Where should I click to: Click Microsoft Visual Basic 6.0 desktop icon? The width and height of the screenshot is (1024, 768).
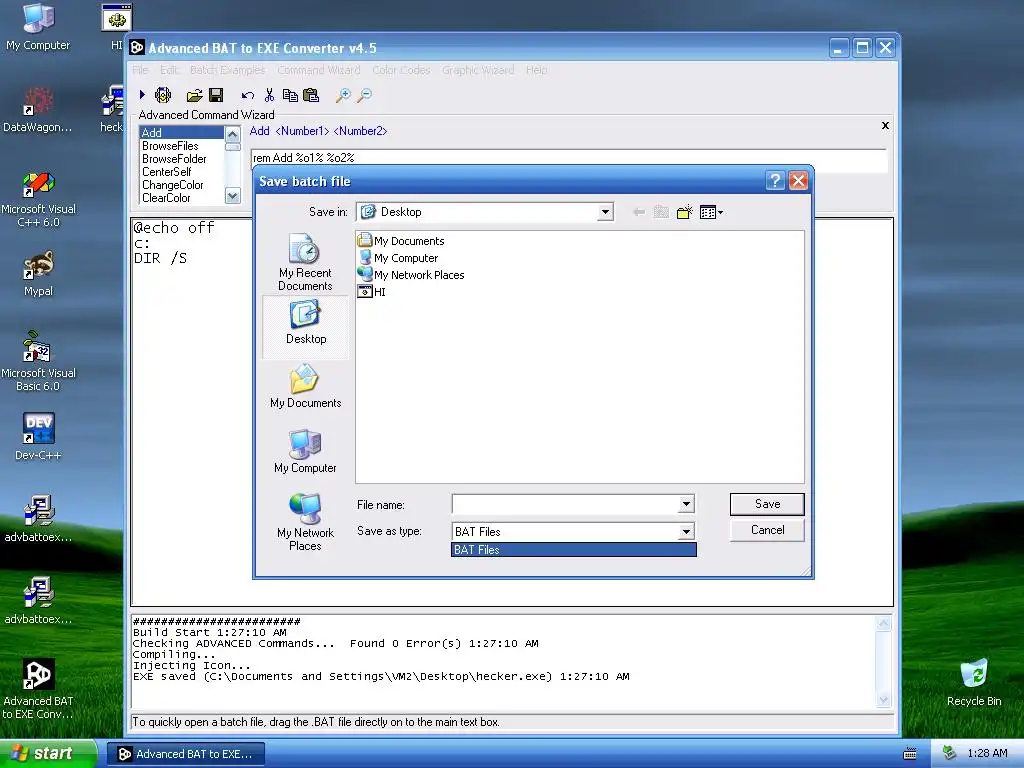[38, 362]
